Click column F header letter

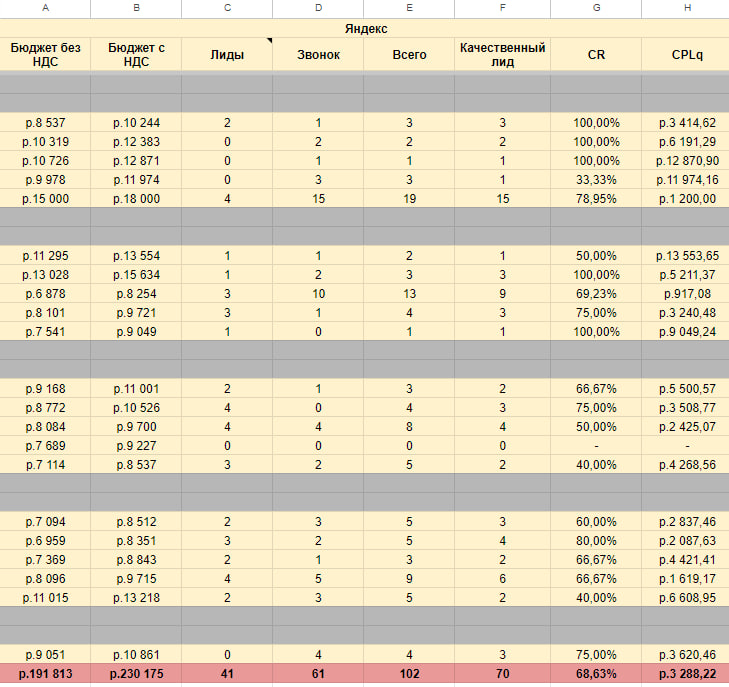[503, 9]
